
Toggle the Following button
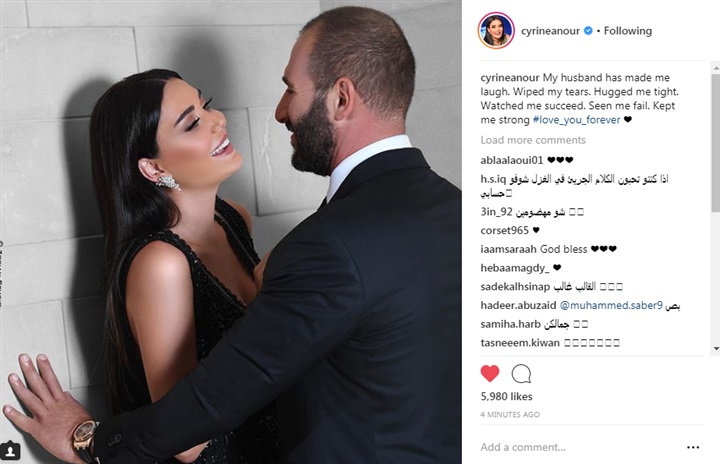coord(627,31)
